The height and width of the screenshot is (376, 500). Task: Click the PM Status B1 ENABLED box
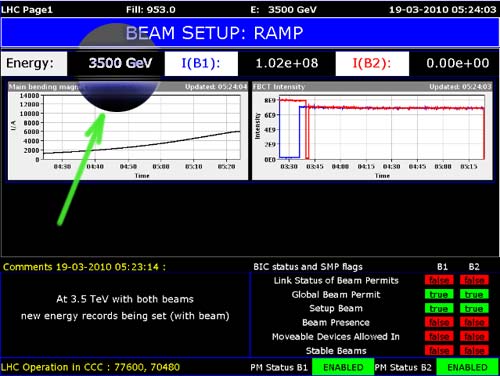[343, 367]
